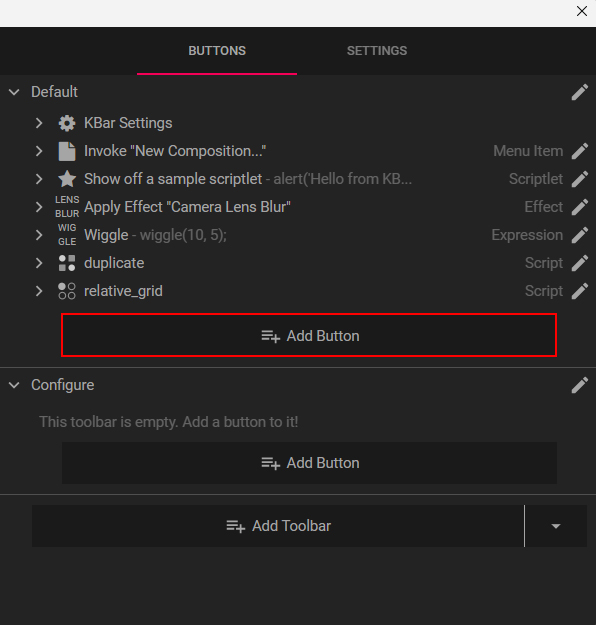Switch to the Settings tab
Image resolution: width=596 pixels, height=625 pixels.
[377, 51]
